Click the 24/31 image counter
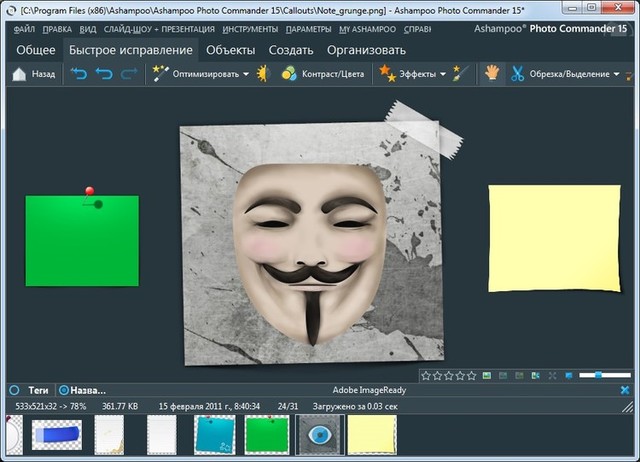This screenshot has width=640, height=462. pyautogui.click(x=288, y=406)
